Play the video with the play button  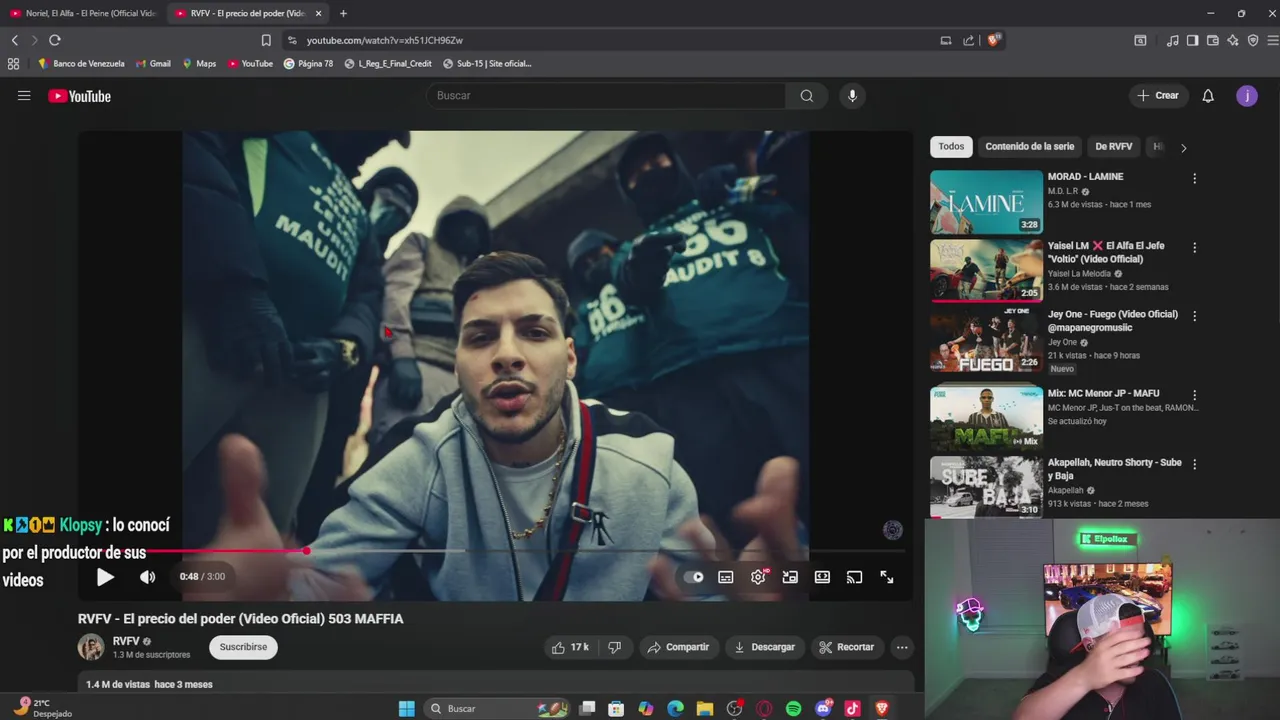(105, 577)
